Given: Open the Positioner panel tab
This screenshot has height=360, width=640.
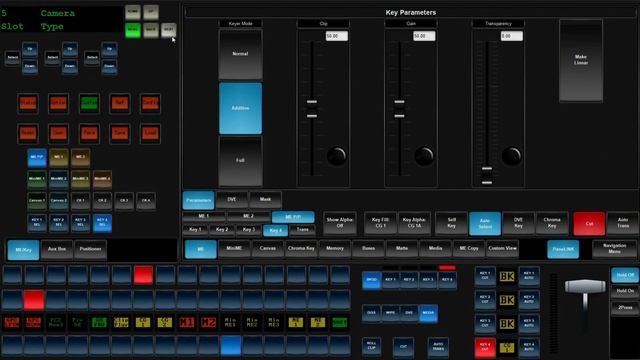Looking at the screenshot, I should click(90, 249).
